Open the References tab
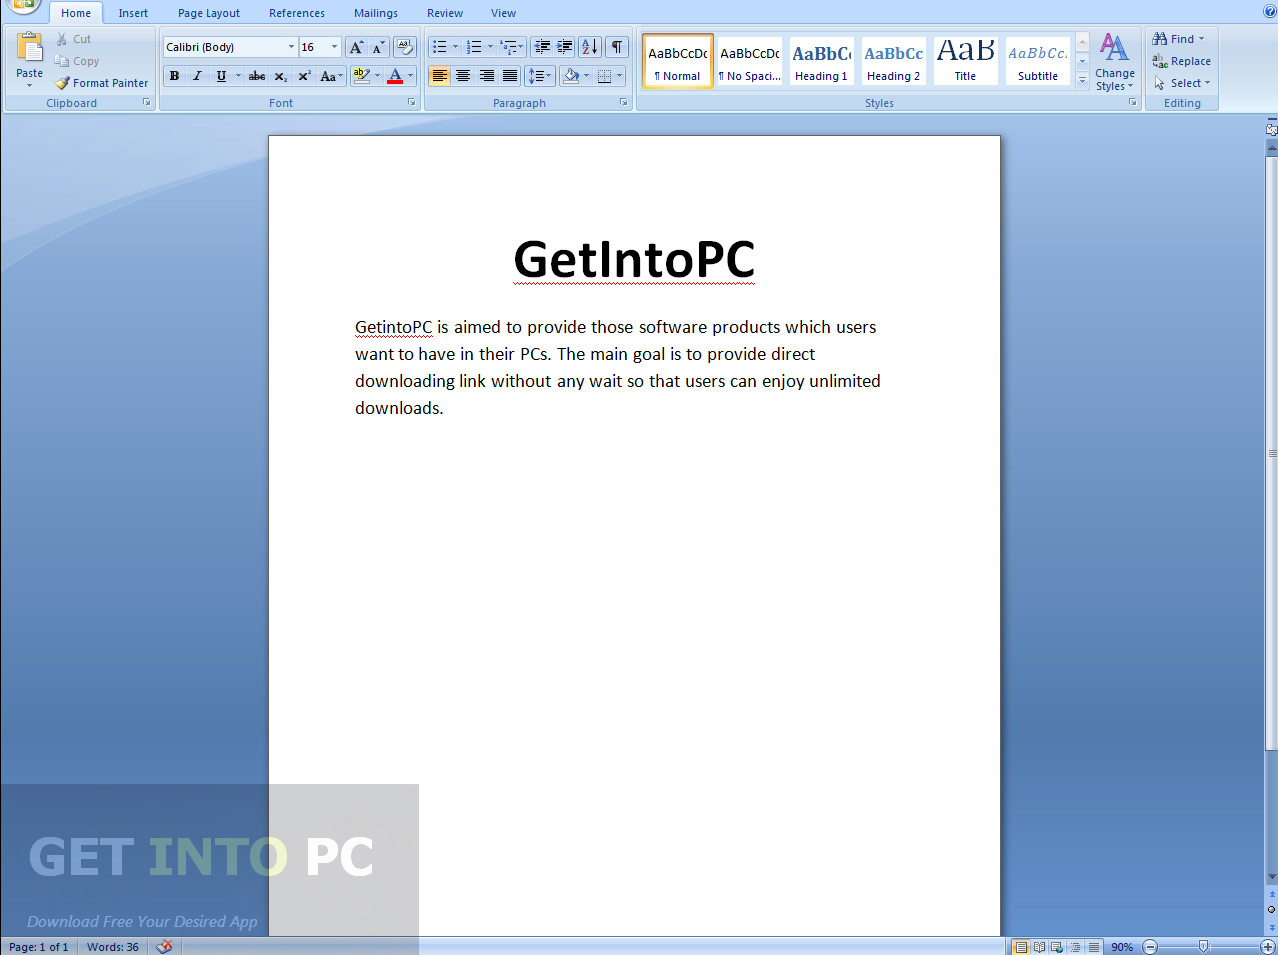The width and height of the screenshot is (1278, 955). (x=297, y=13)
